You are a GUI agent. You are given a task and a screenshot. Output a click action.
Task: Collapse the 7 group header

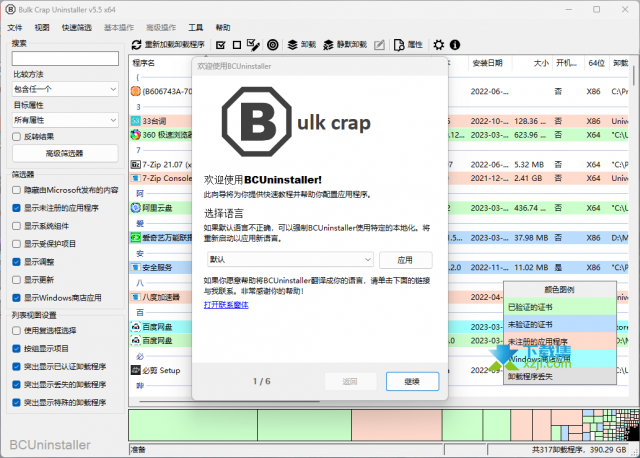click(x=138, y=150)
